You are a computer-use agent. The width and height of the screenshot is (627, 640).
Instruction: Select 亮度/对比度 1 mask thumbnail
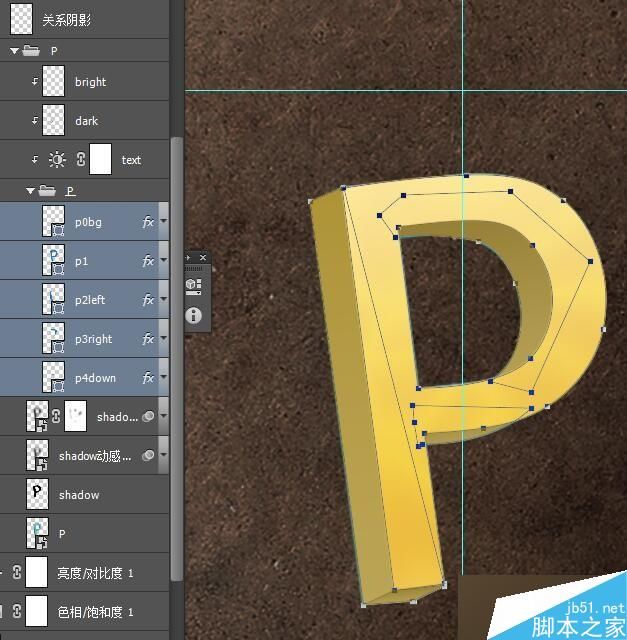click(37, 572)
